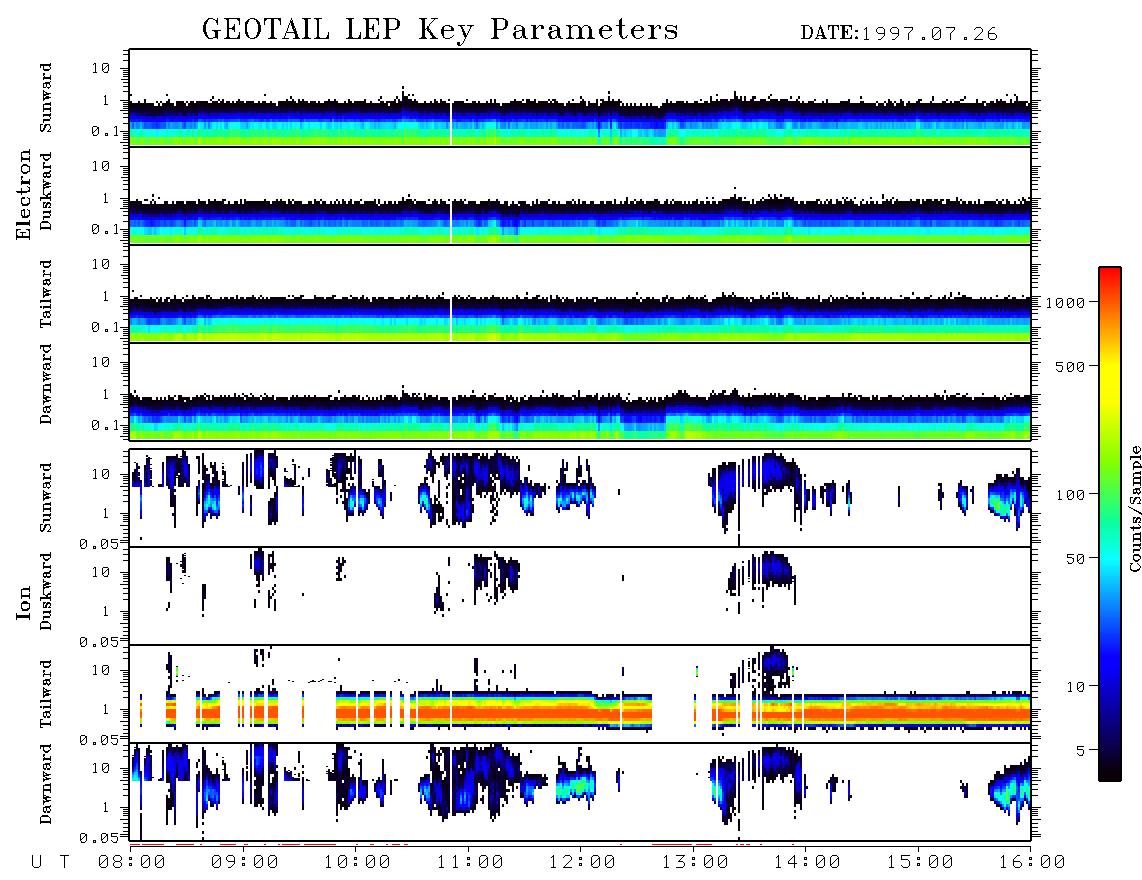Click the orange Ion Tailward band near 15:00

(920, 711)
